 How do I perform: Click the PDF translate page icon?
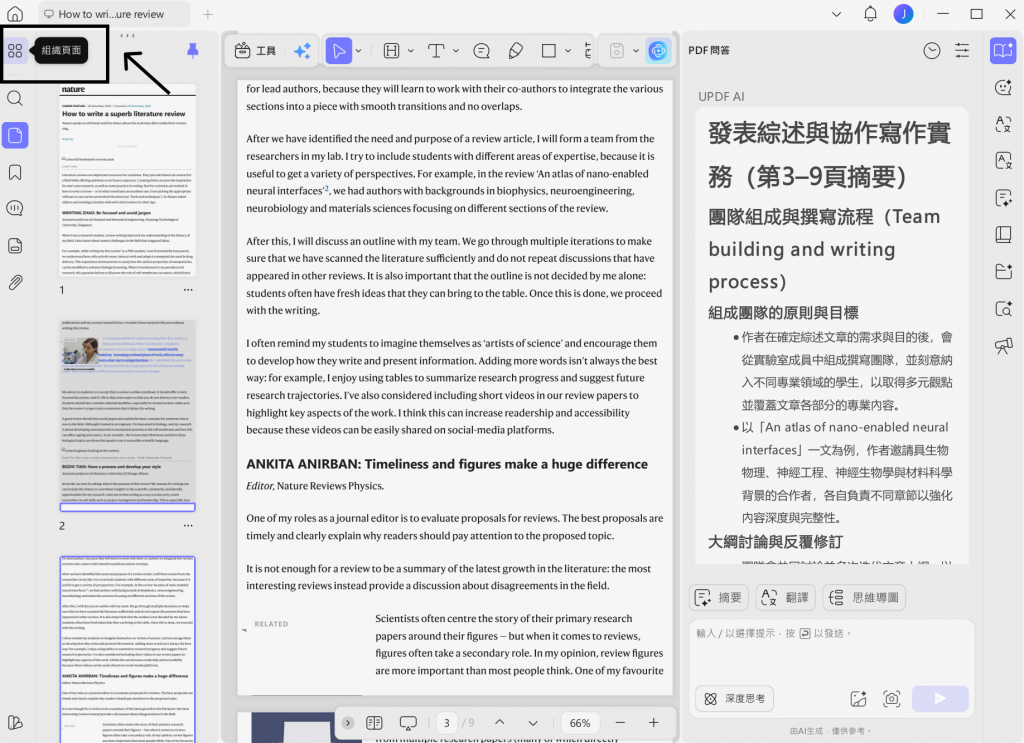click(1003, 161)
